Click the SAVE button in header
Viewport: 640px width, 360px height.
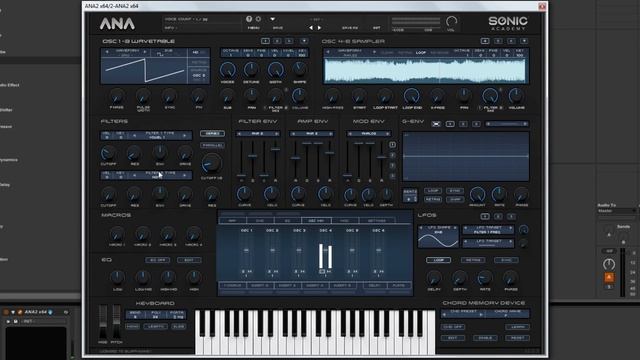(278, 28)
